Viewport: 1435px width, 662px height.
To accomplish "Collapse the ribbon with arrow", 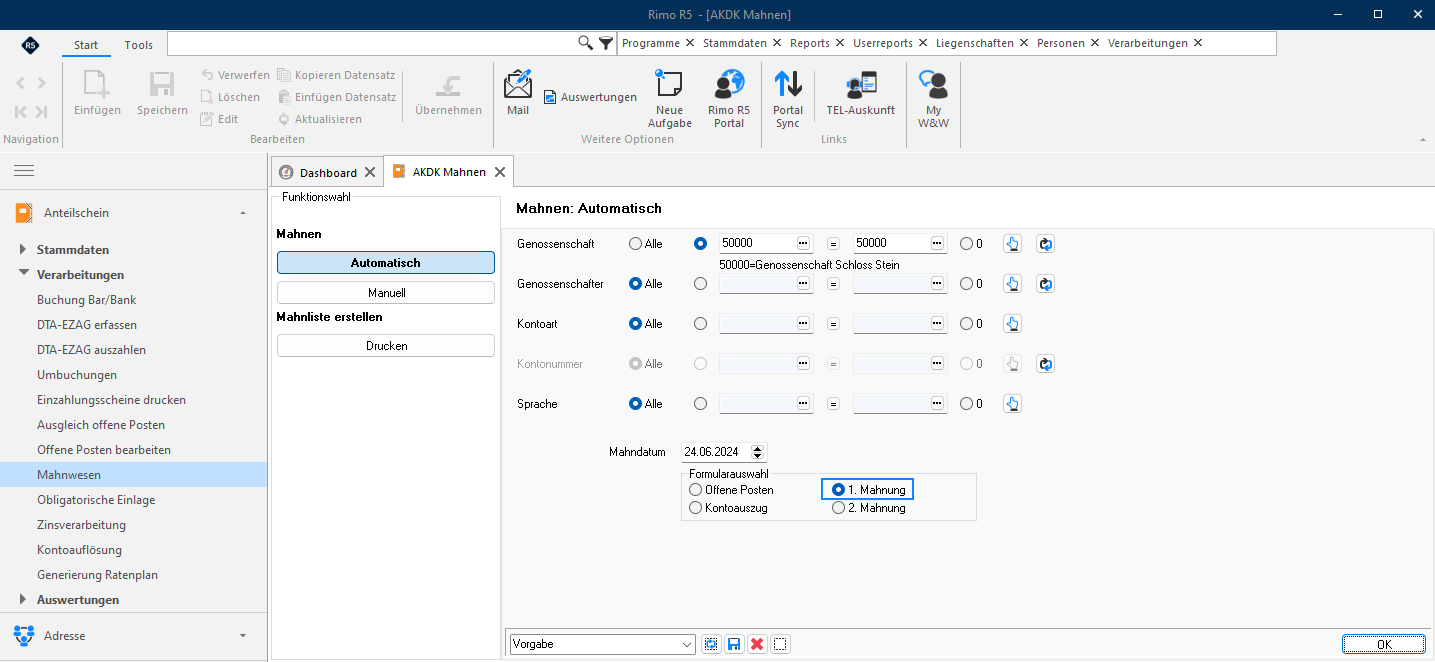I will (x=1422, y=140).
